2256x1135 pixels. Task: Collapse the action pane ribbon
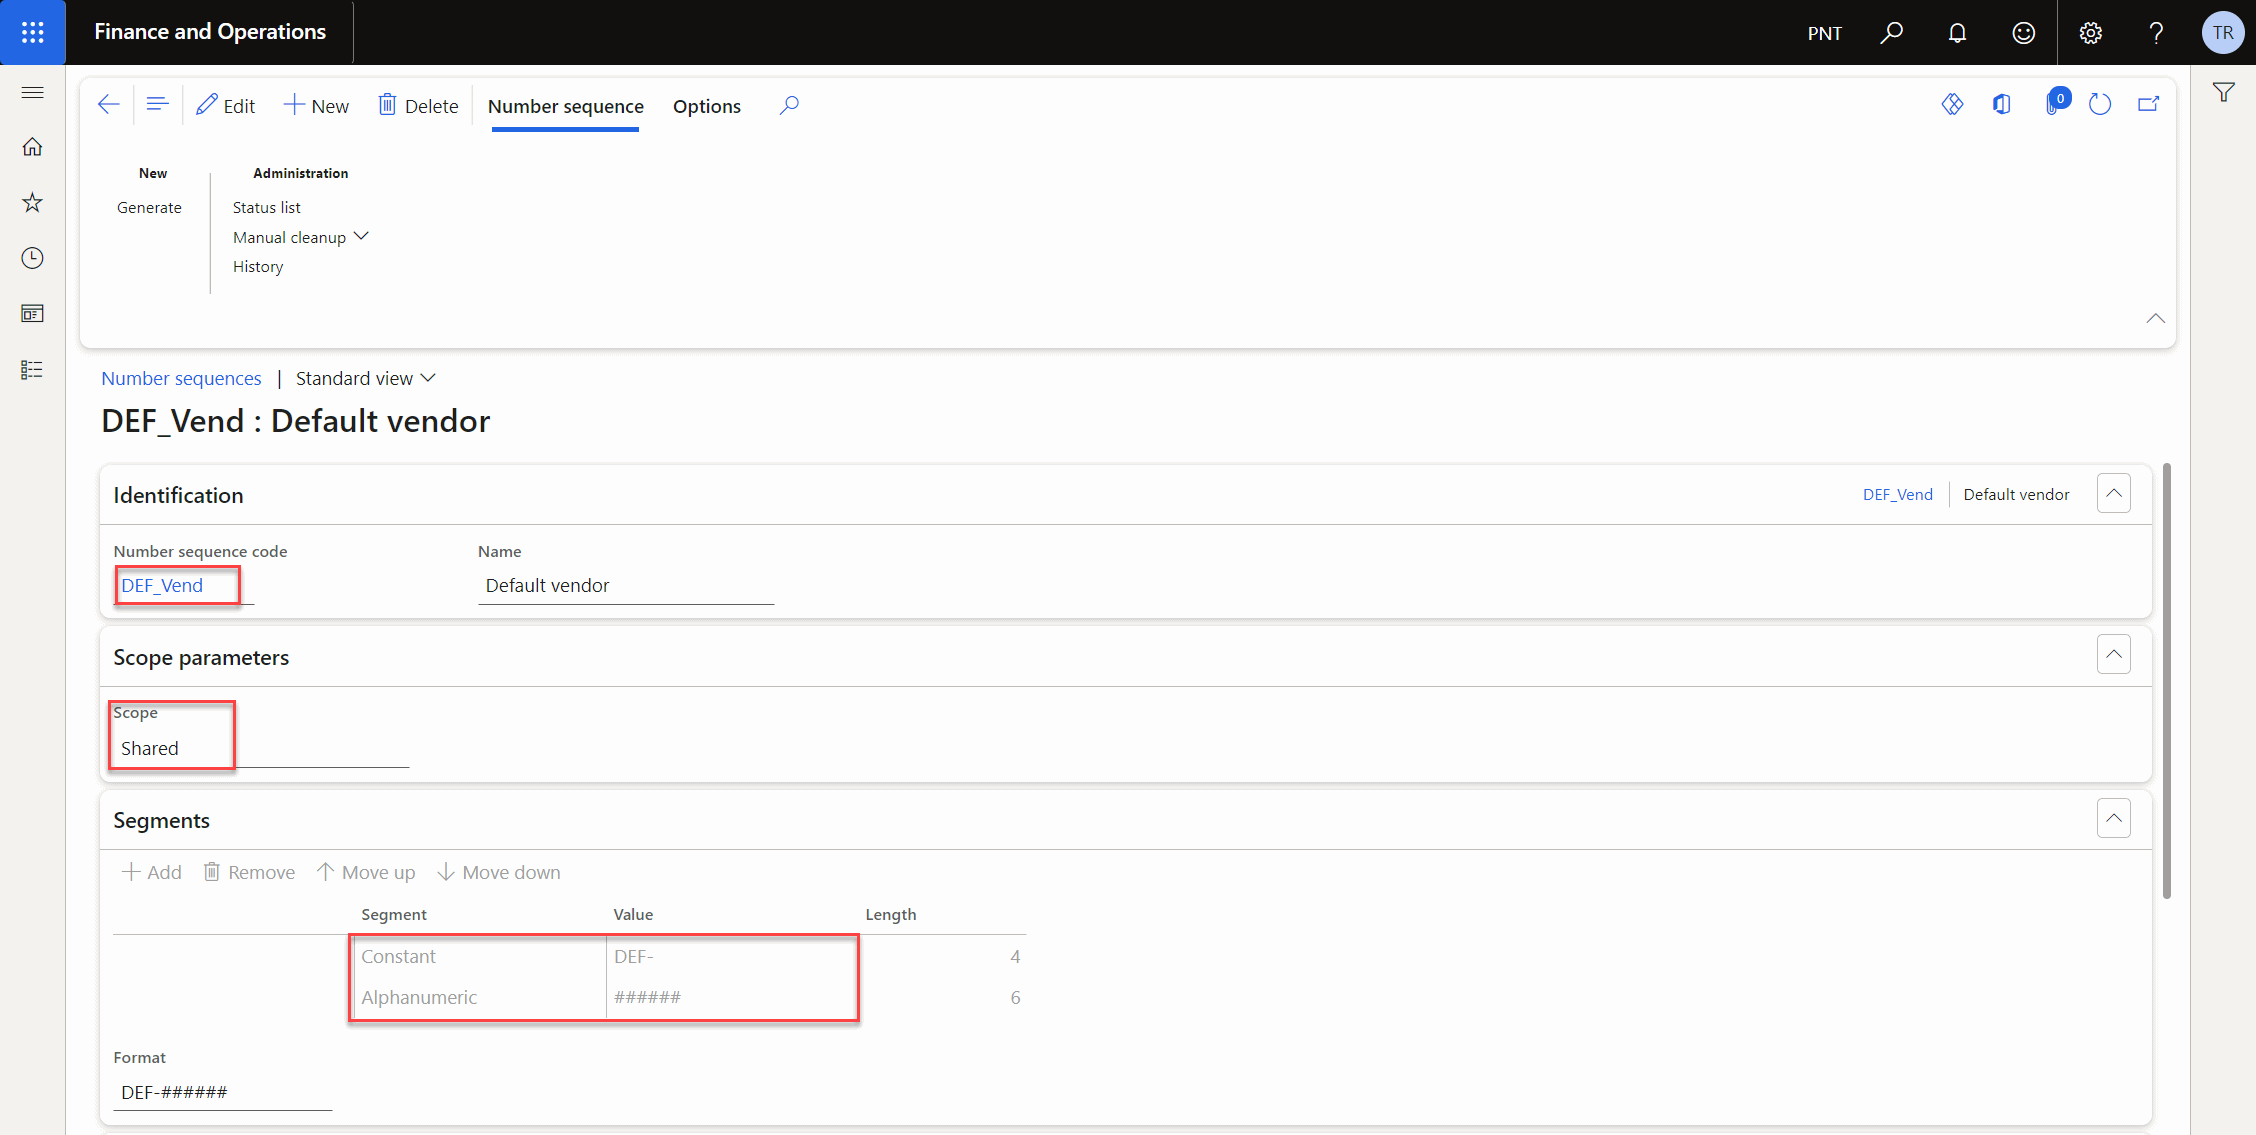pyautogui.click(x=2155, y=318)
